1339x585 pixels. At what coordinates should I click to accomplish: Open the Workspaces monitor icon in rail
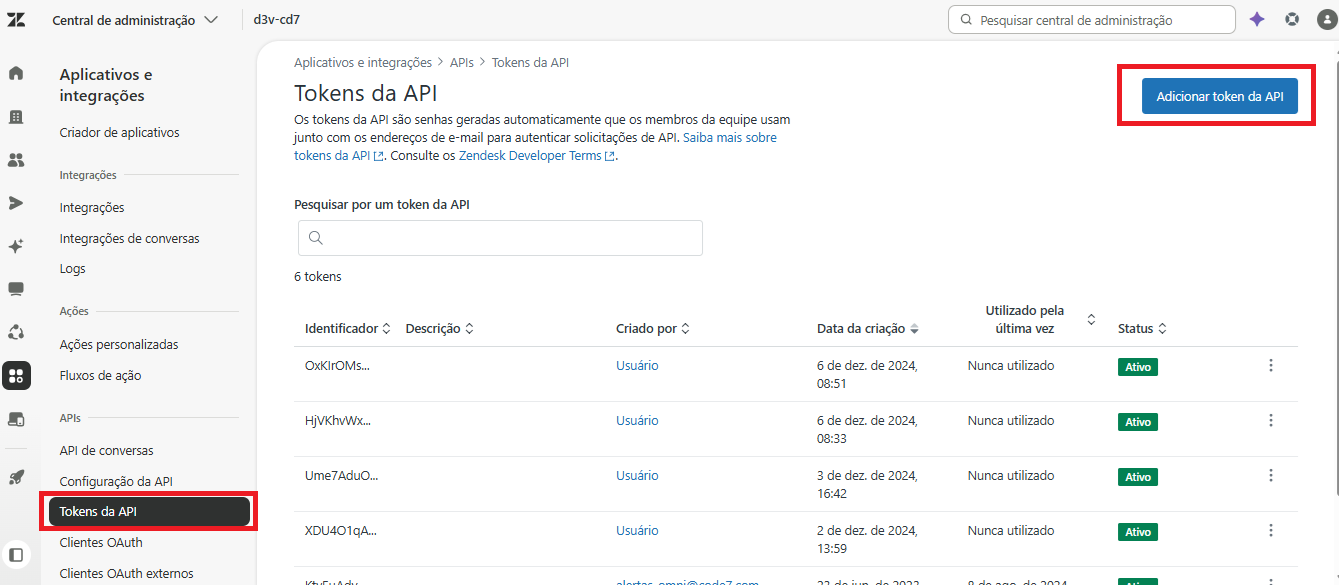click(16, 289)
